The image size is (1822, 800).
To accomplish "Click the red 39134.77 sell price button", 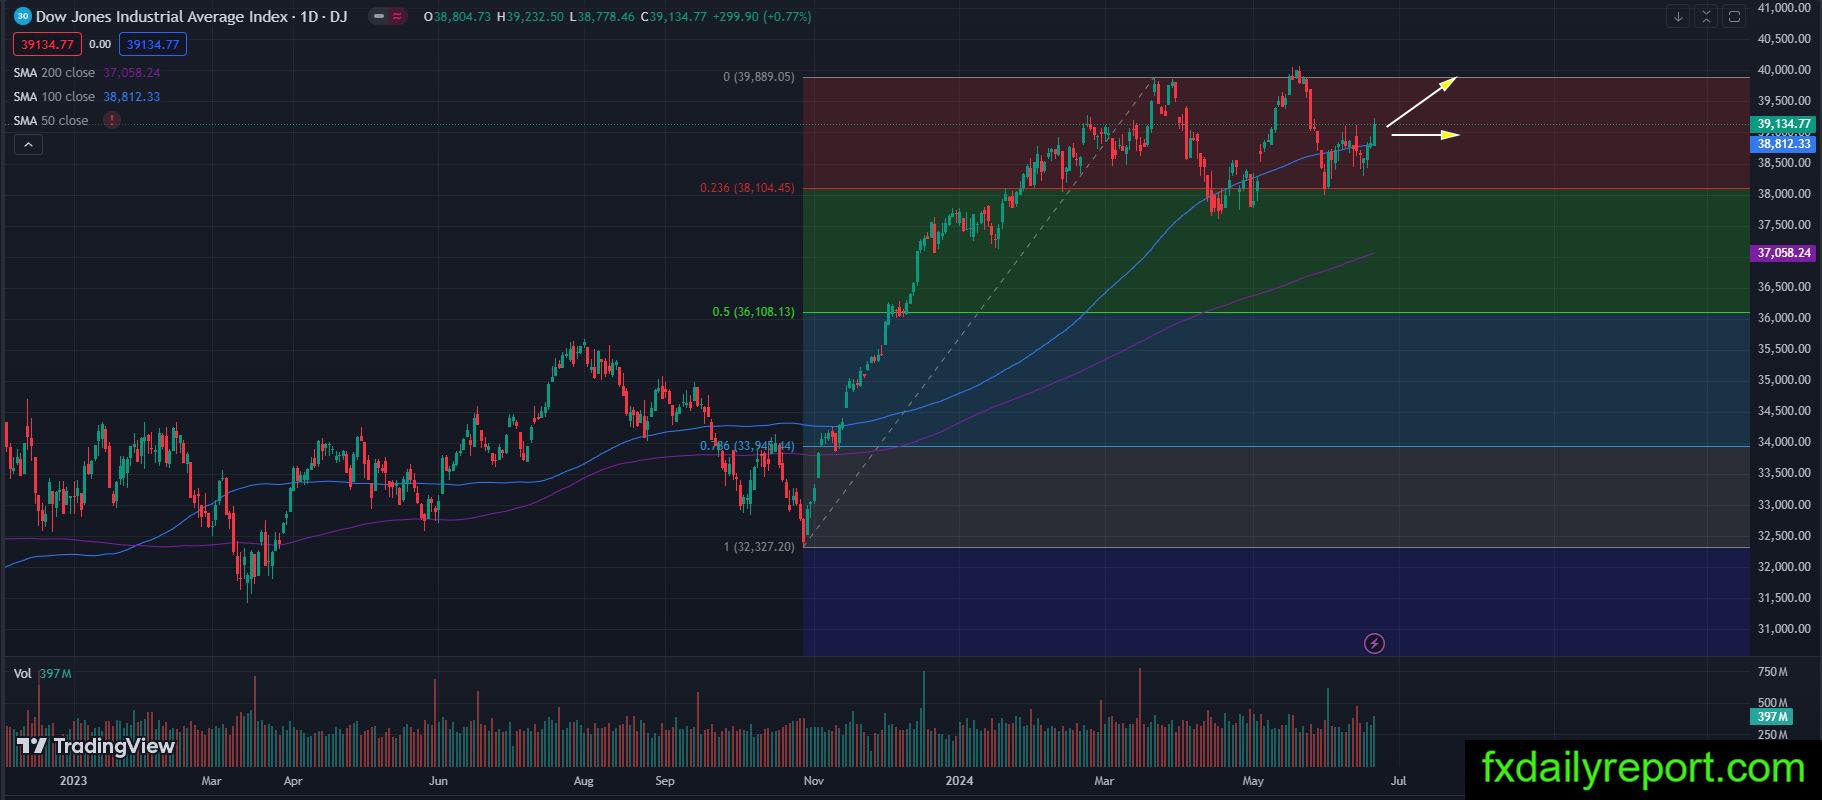I will click(x=47, y=44).
